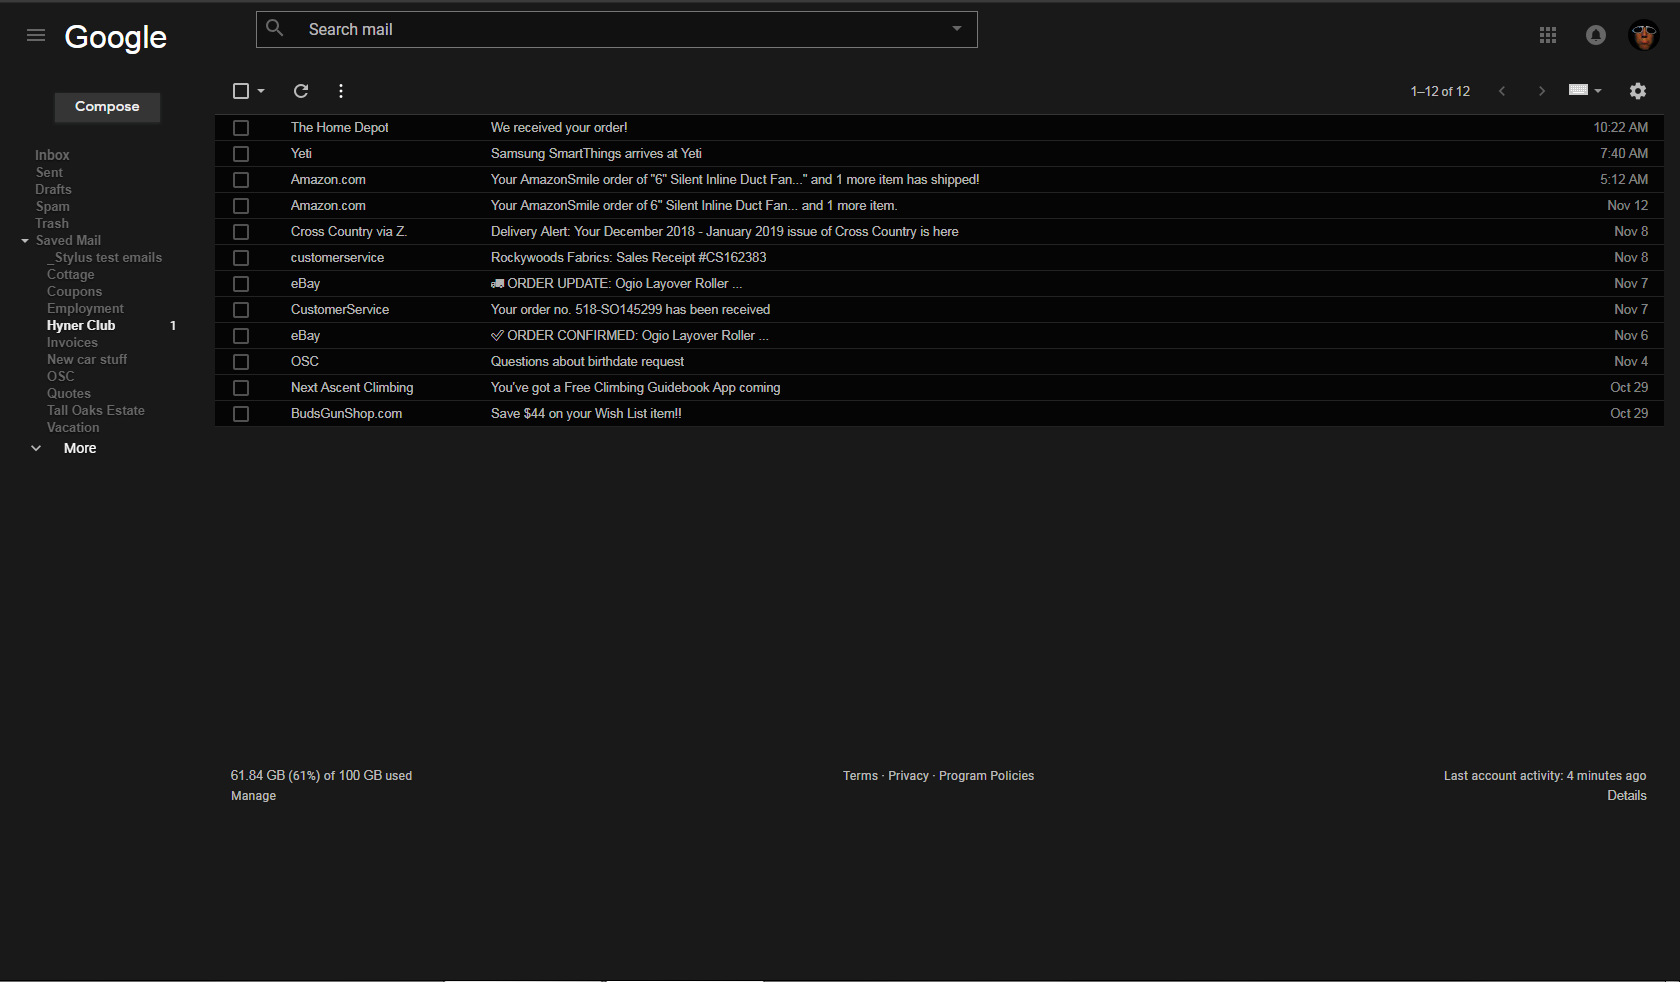Select the Cross Country via Z. email checkbox
The image size is (1680, 982).
pyautogui.click(x=241, y=232)
